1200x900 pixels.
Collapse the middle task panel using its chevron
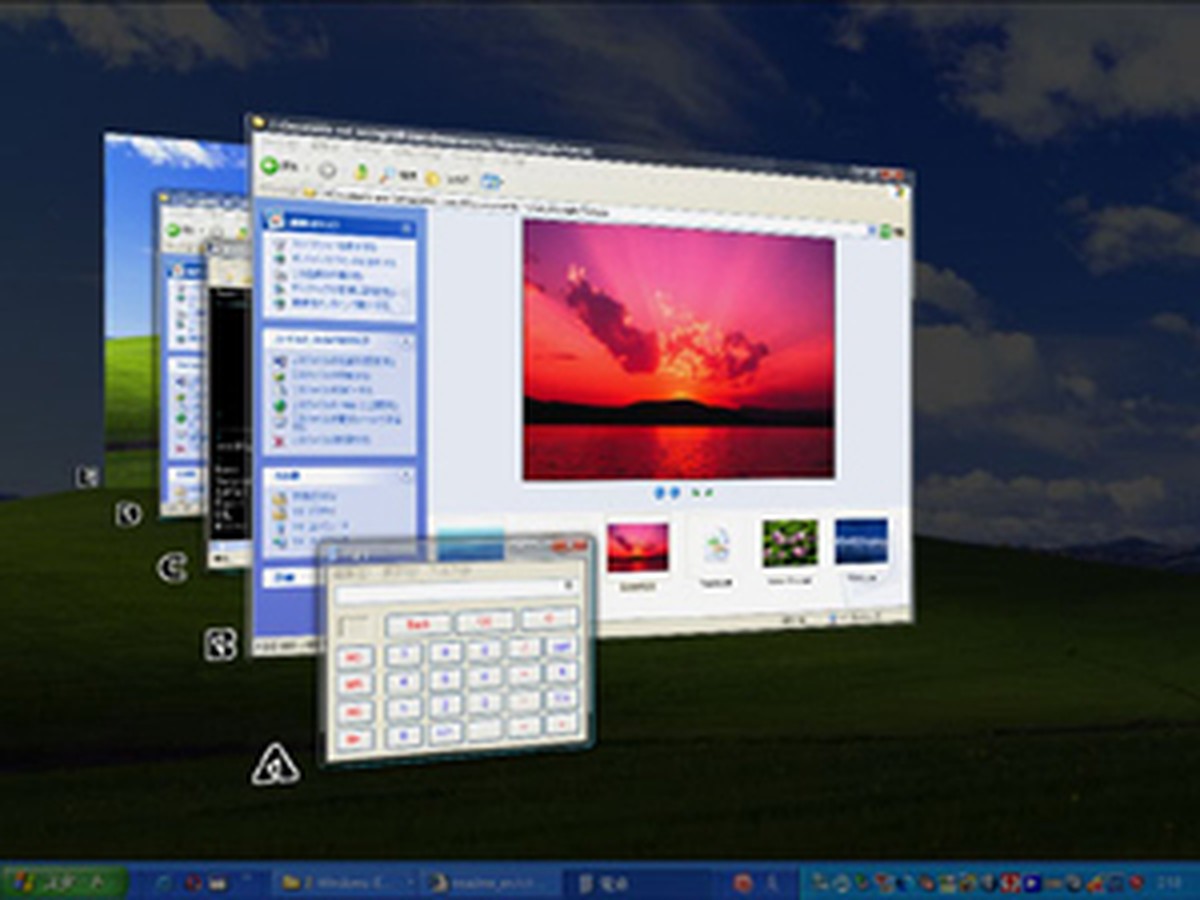point(407,340)
